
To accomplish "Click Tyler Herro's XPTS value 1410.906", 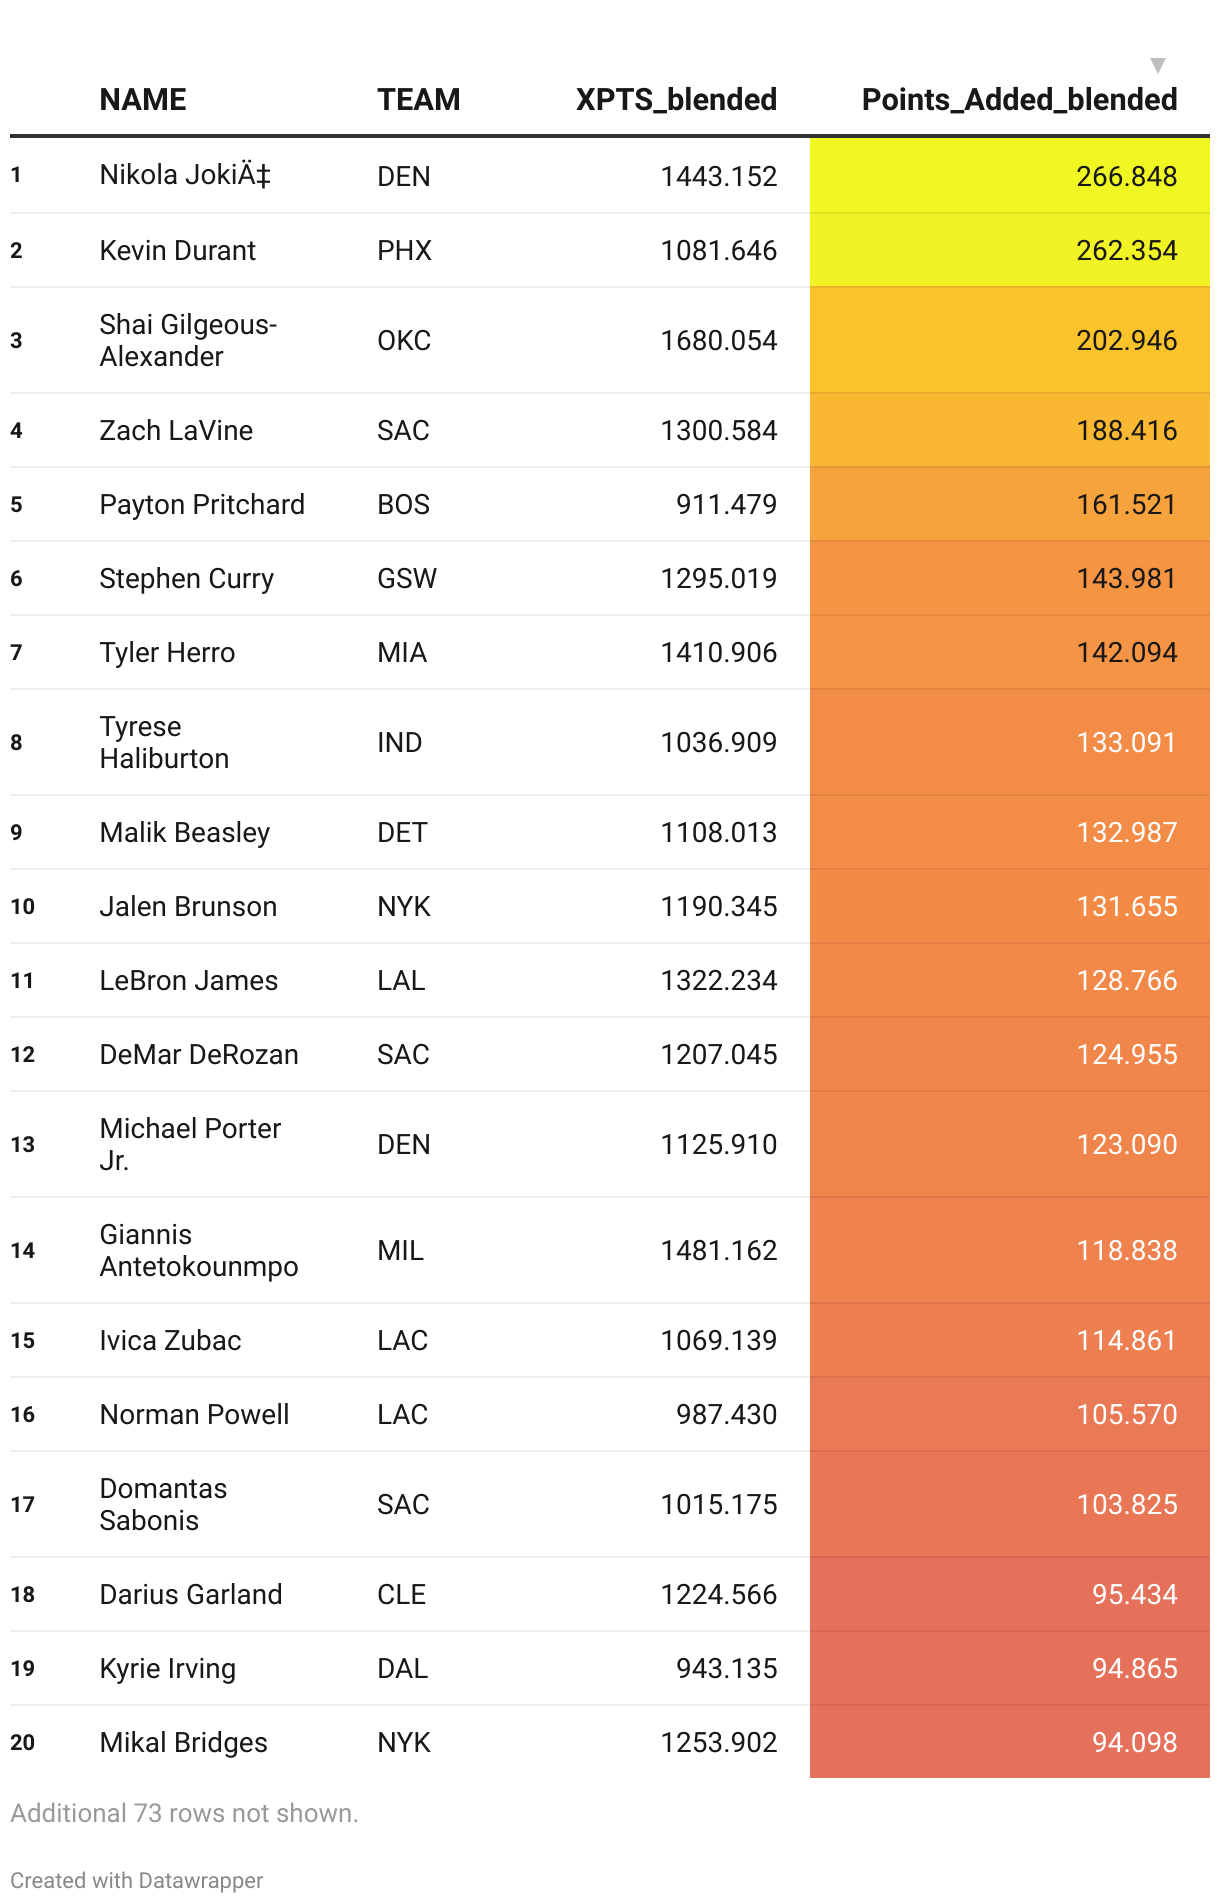I will tap(718, 652).
